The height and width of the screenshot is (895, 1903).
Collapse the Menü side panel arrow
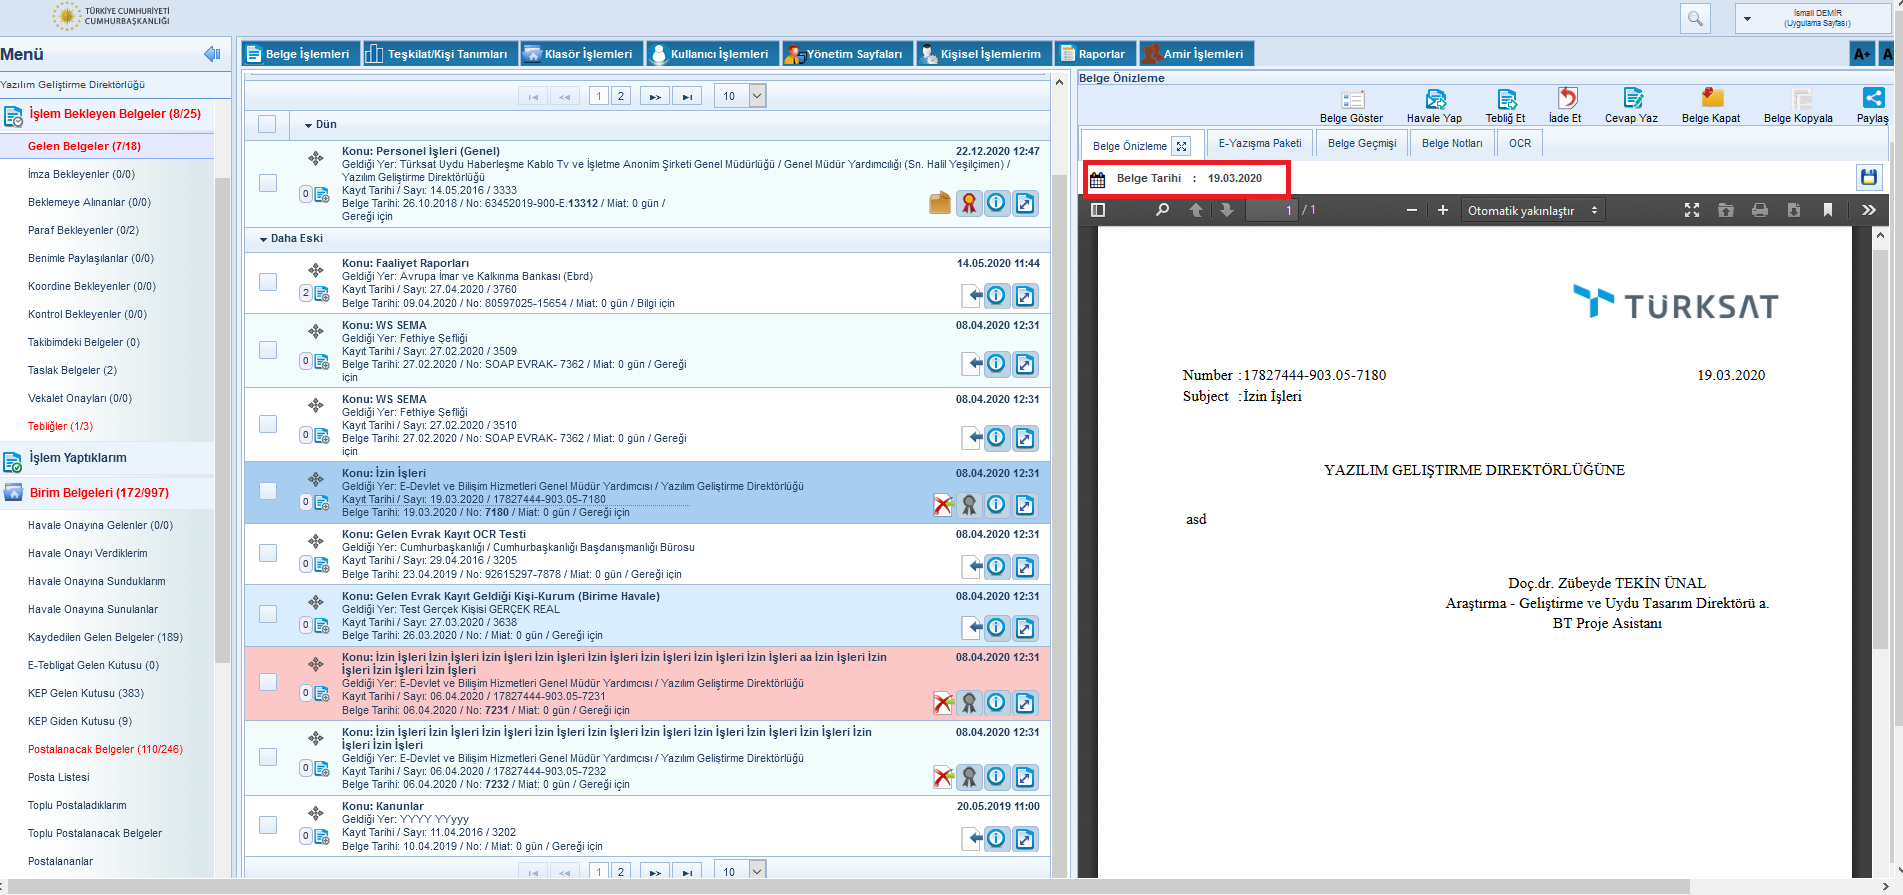(x=211, y=54)
